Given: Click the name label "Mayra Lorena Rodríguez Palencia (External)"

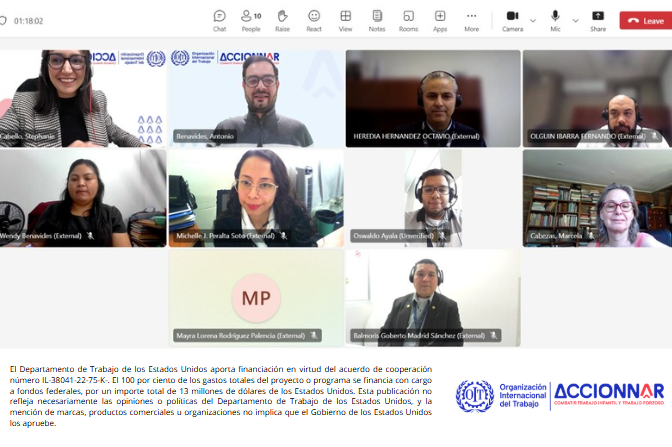Looking at the screenshot, I should 240,336.
